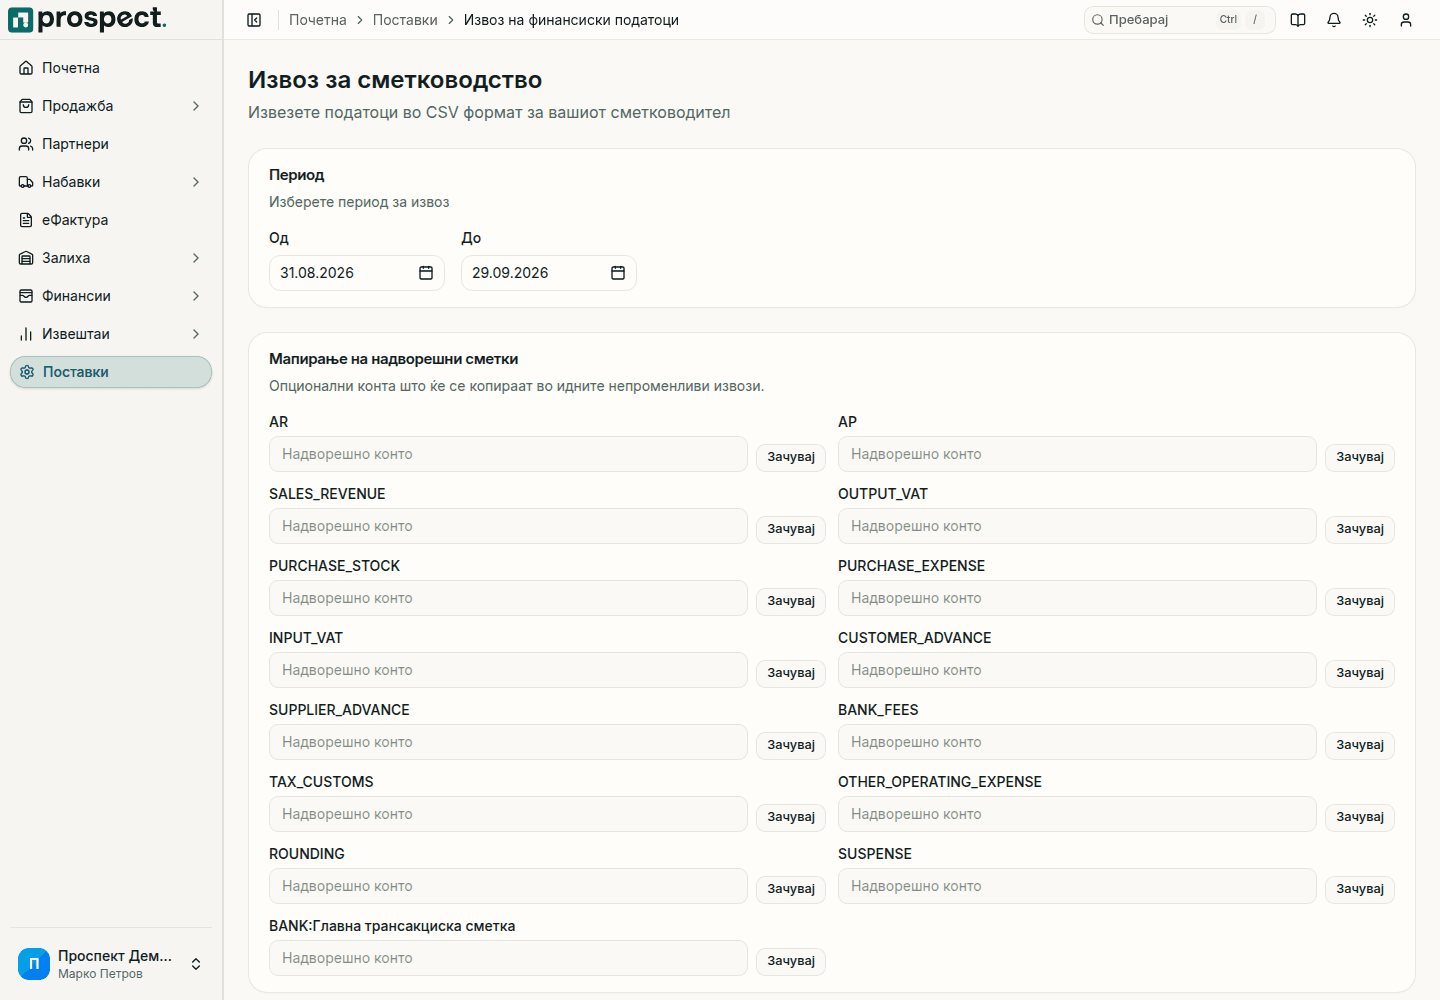Save the ROUNDING account mapping

pos(791,889)
